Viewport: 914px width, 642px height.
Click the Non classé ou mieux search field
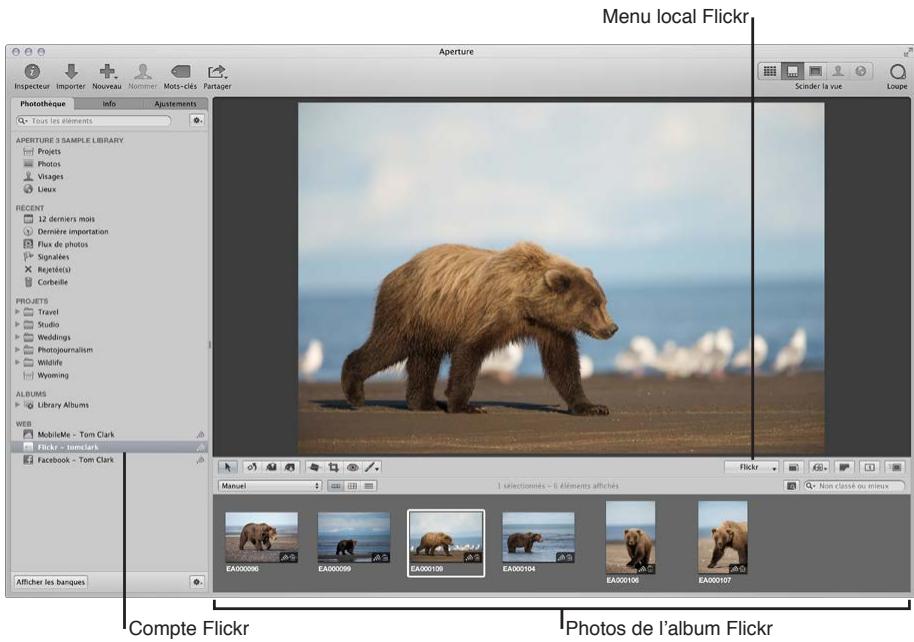(855, 486)
